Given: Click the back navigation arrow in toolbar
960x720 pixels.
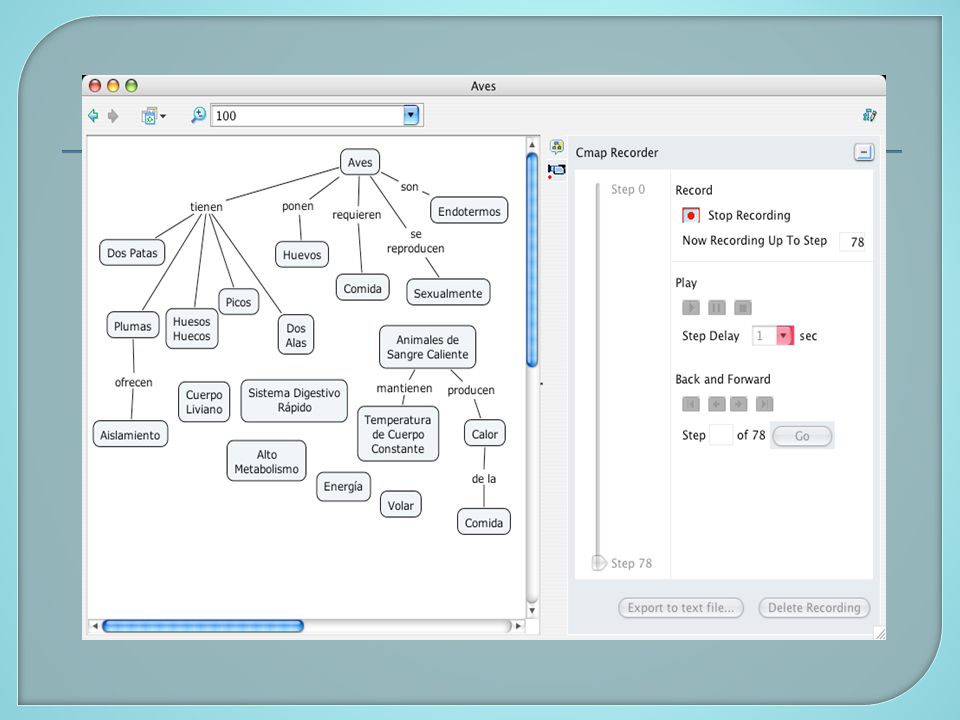Looking at the screenshot, I should click(x=93, y=115).
